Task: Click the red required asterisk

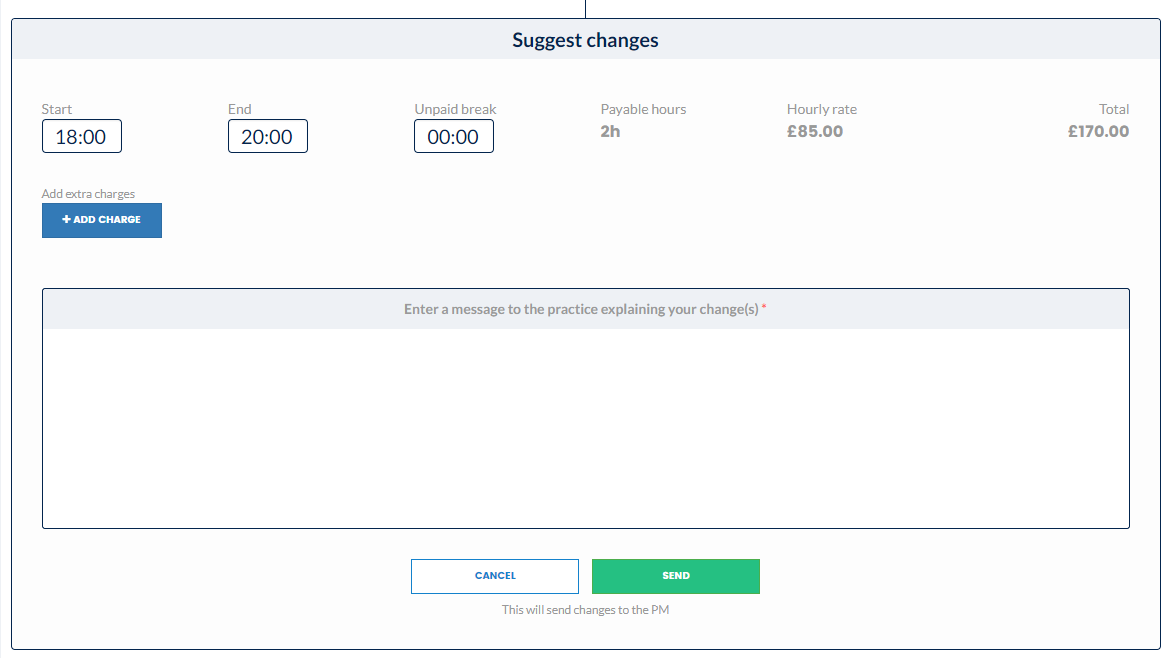Action: point(764,307)
